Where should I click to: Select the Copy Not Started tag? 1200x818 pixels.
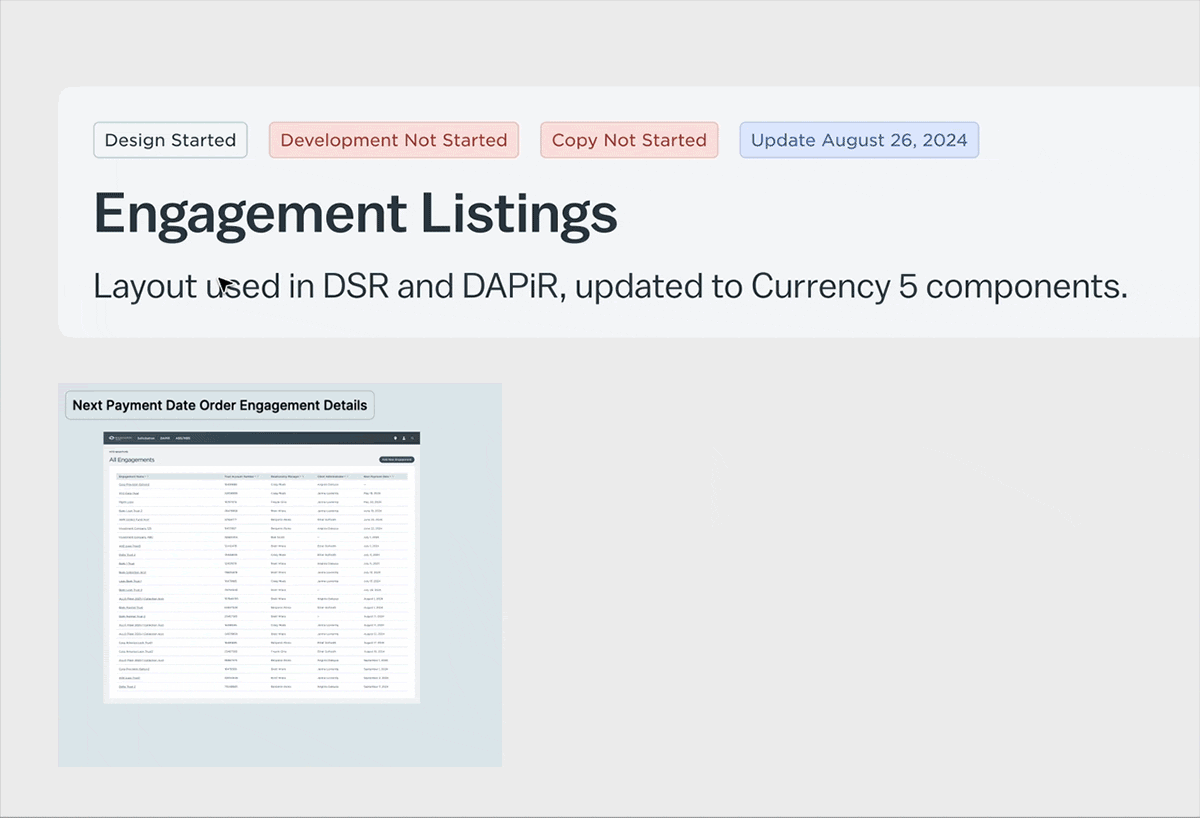629,140
